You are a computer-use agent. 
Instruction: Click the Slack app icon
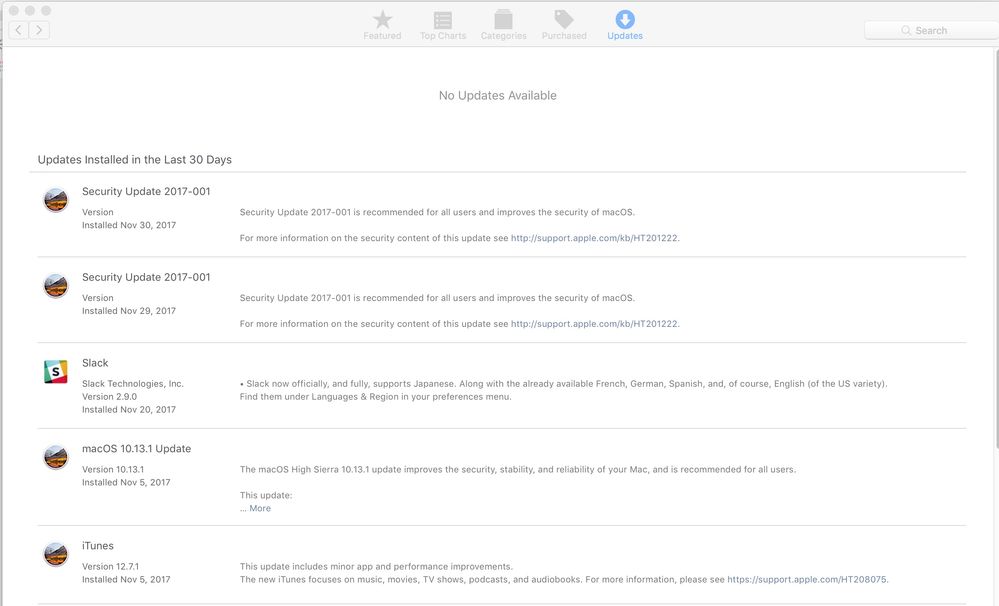click(56, 372)
